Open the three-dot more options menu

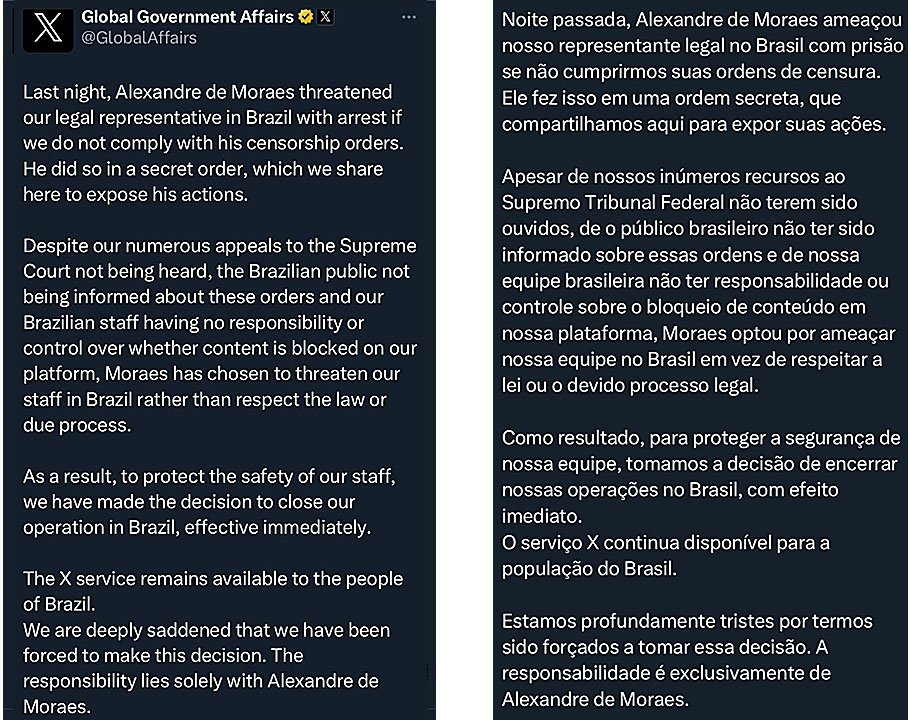click(408, 17)
